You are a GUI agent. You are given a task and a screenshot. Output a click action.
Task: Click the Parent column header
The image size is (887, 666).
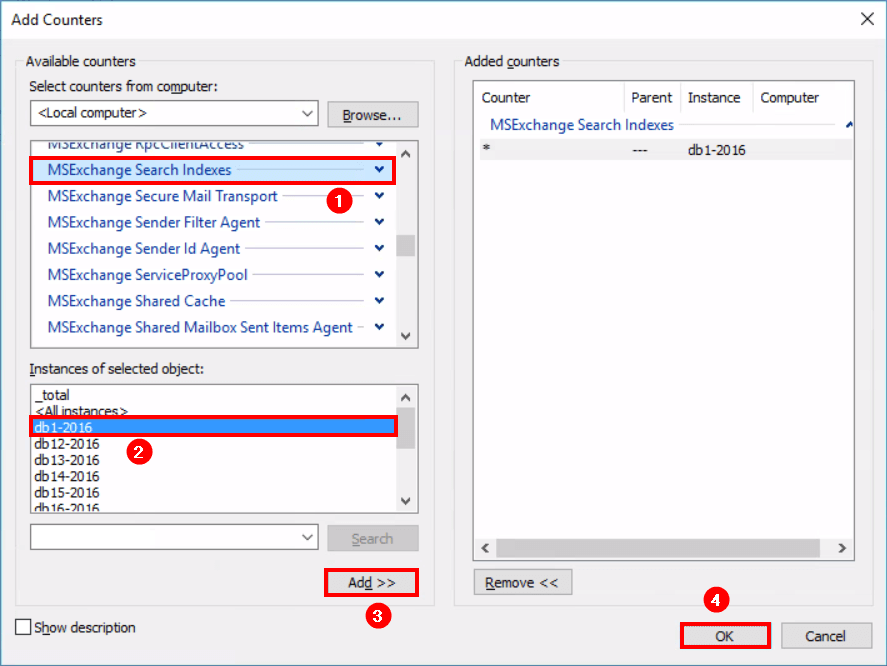pyautogui.click(x=652, y=98)
